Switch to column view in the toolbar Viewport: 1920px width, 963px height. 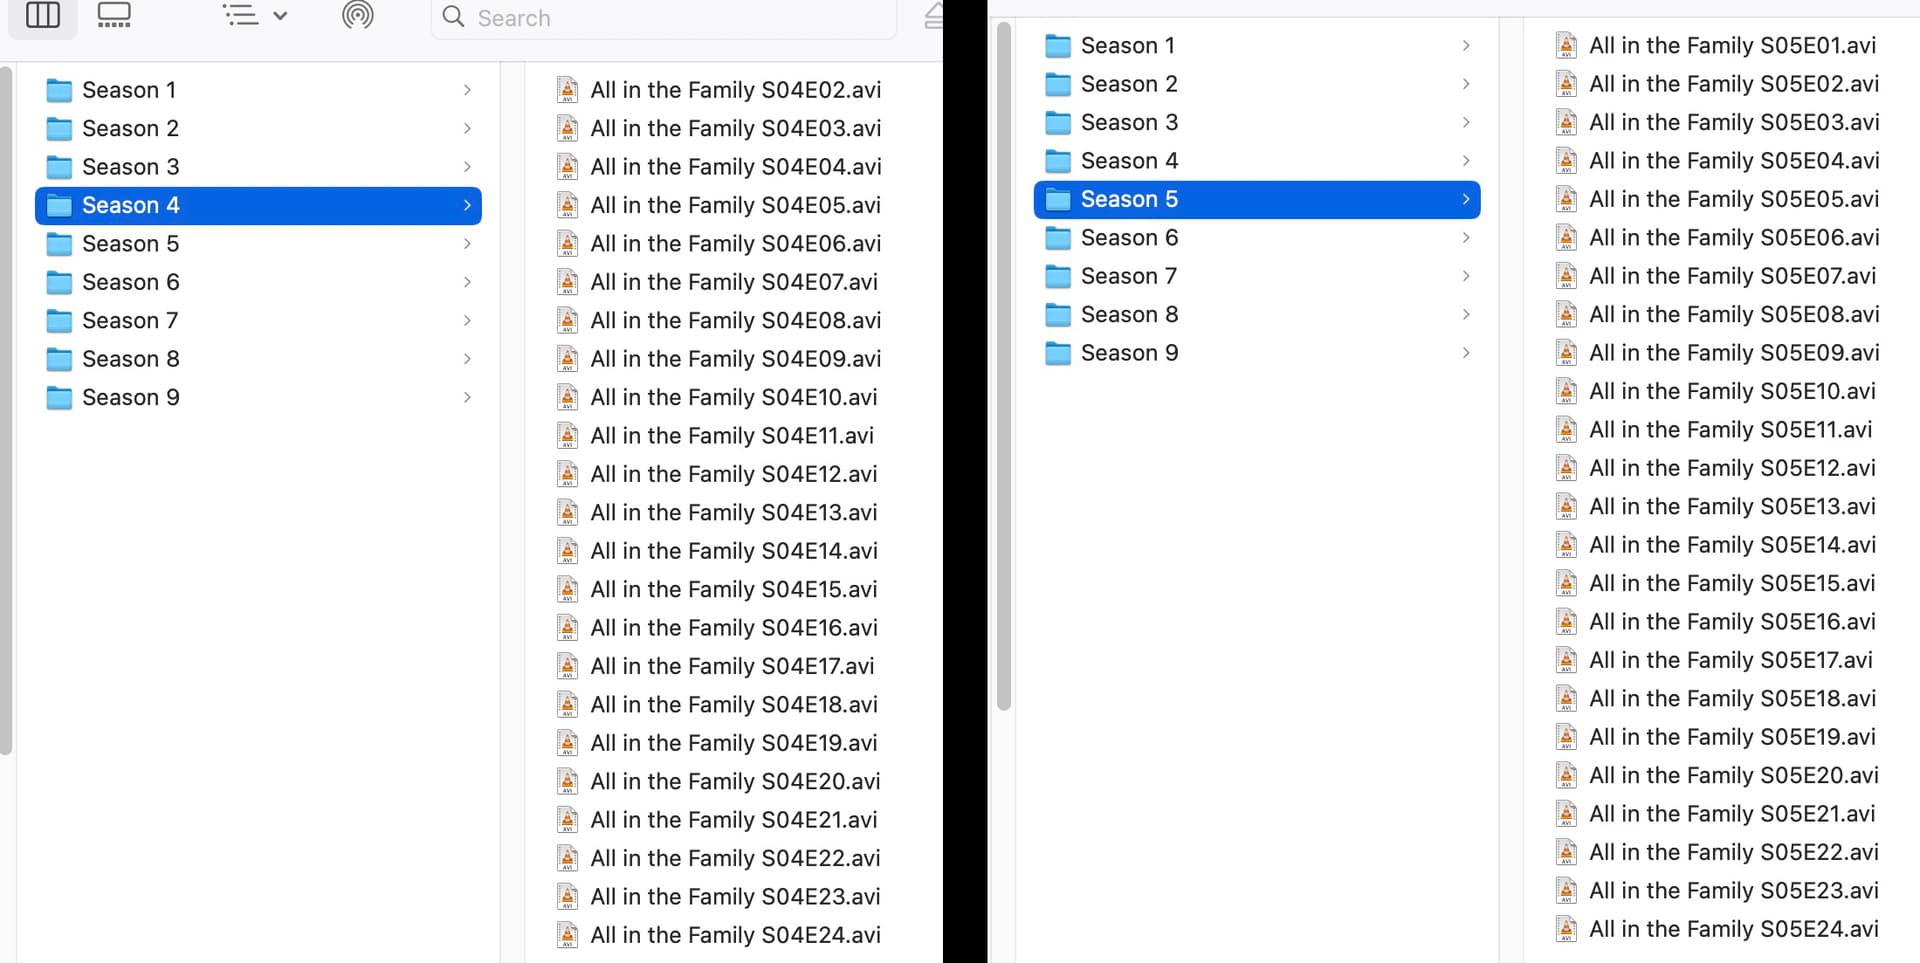click(43, 16)
